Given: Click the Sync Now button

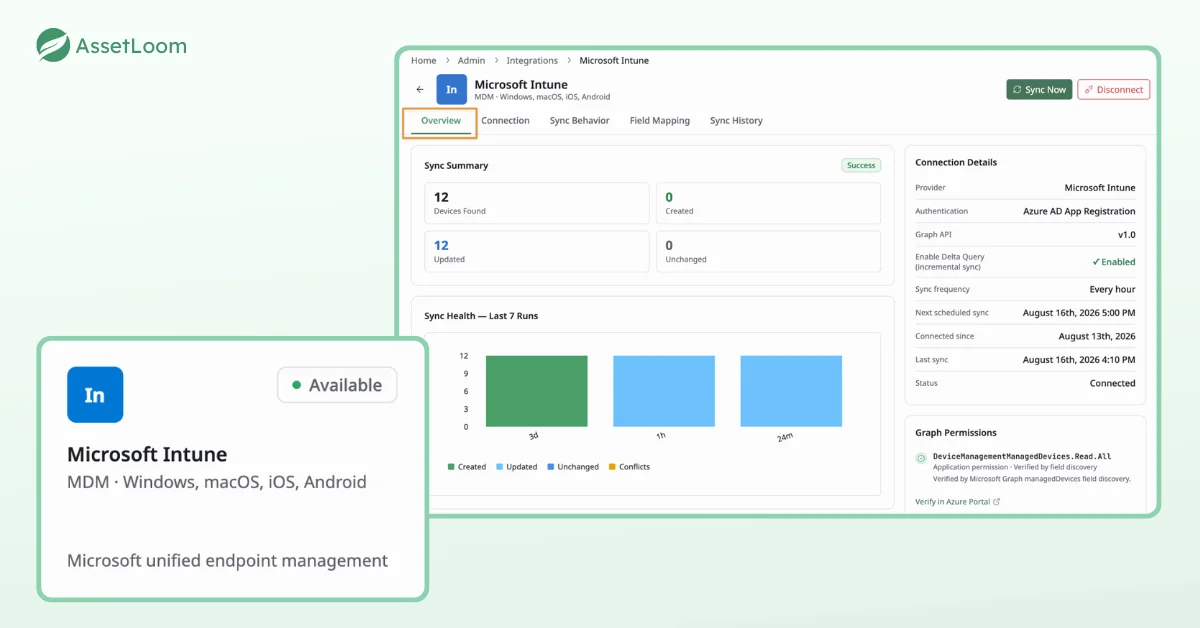Looking at the screenshot, I should (1039, 89).
